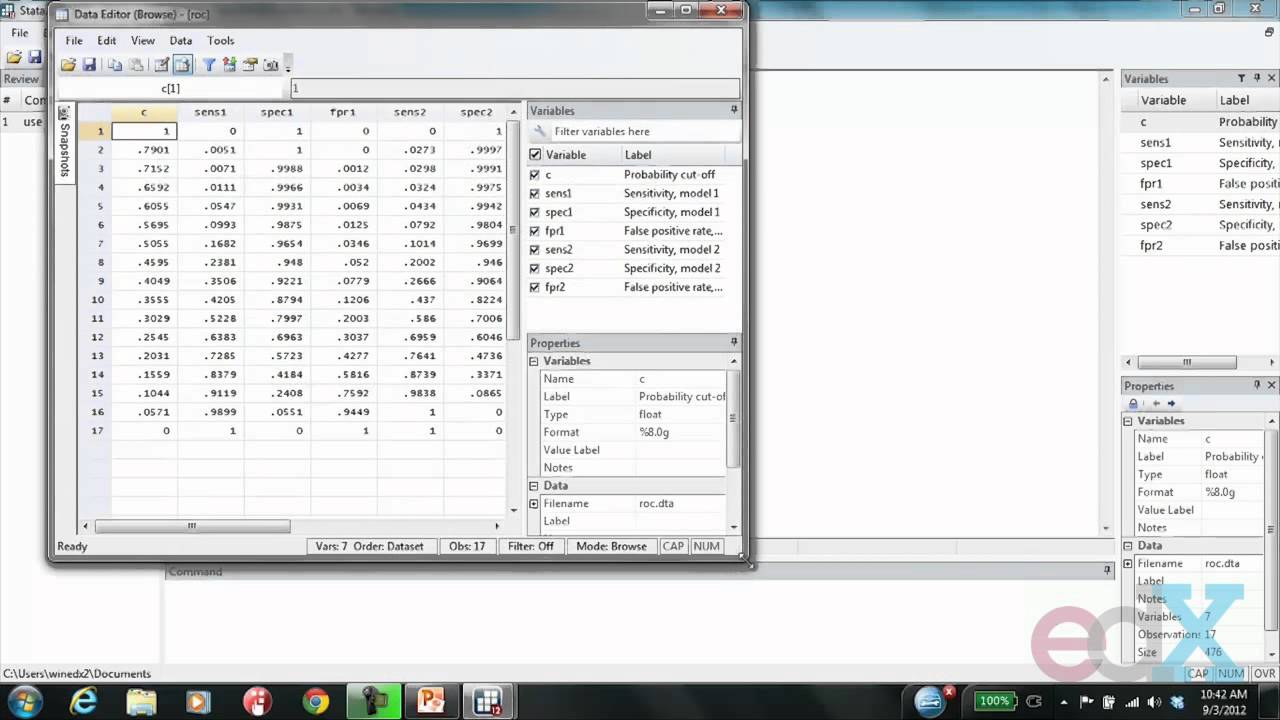1280x720 pixels.
Task: Click the Variable column header in main Variables pane
Action: coord(1164,100)
